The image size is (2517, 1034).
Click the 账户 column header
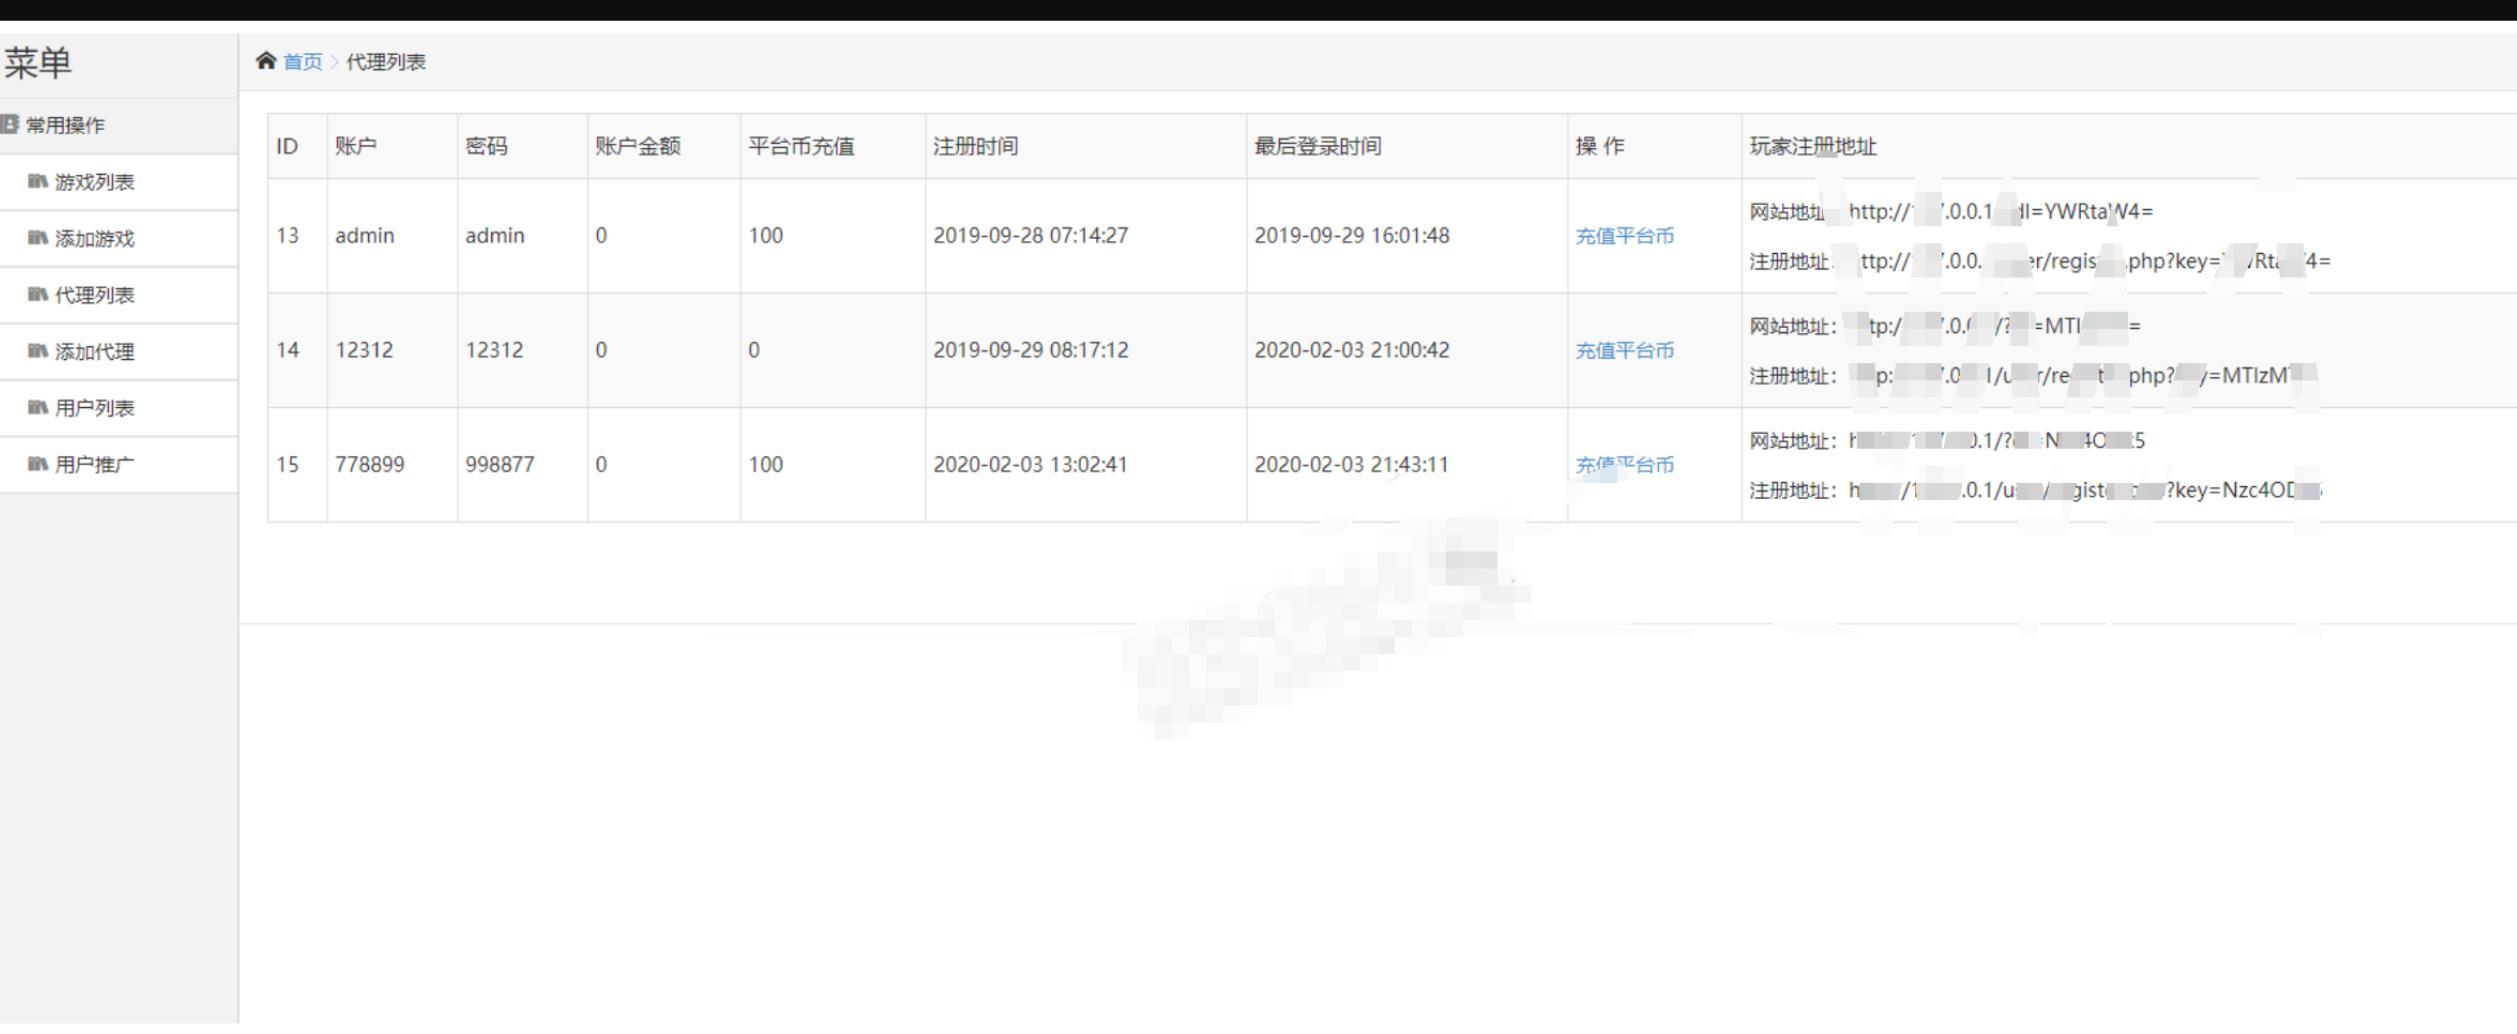356,146
